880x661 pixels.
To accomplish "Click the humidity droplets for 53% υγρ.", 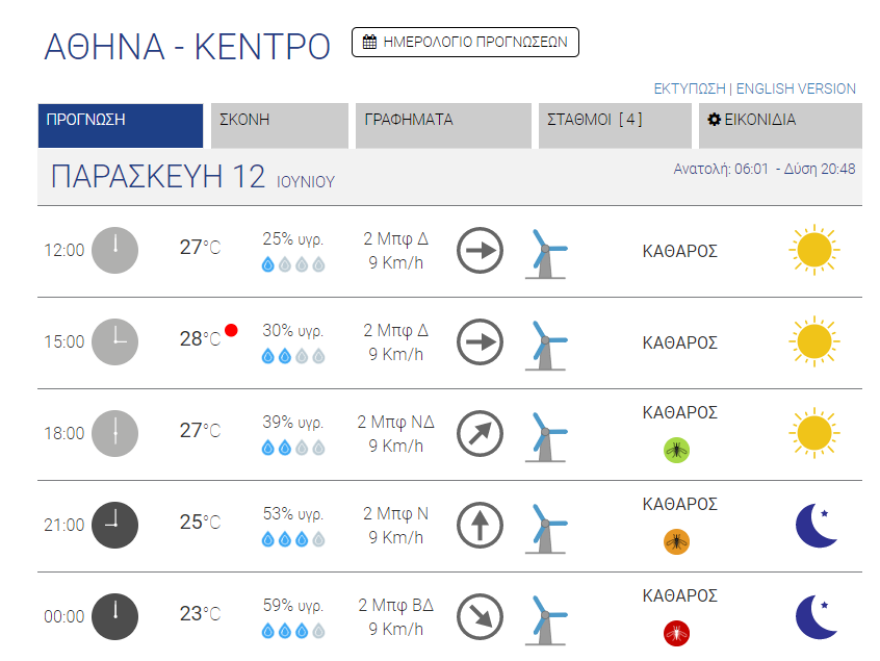I will pyautogui.click(x=293, y=540).
